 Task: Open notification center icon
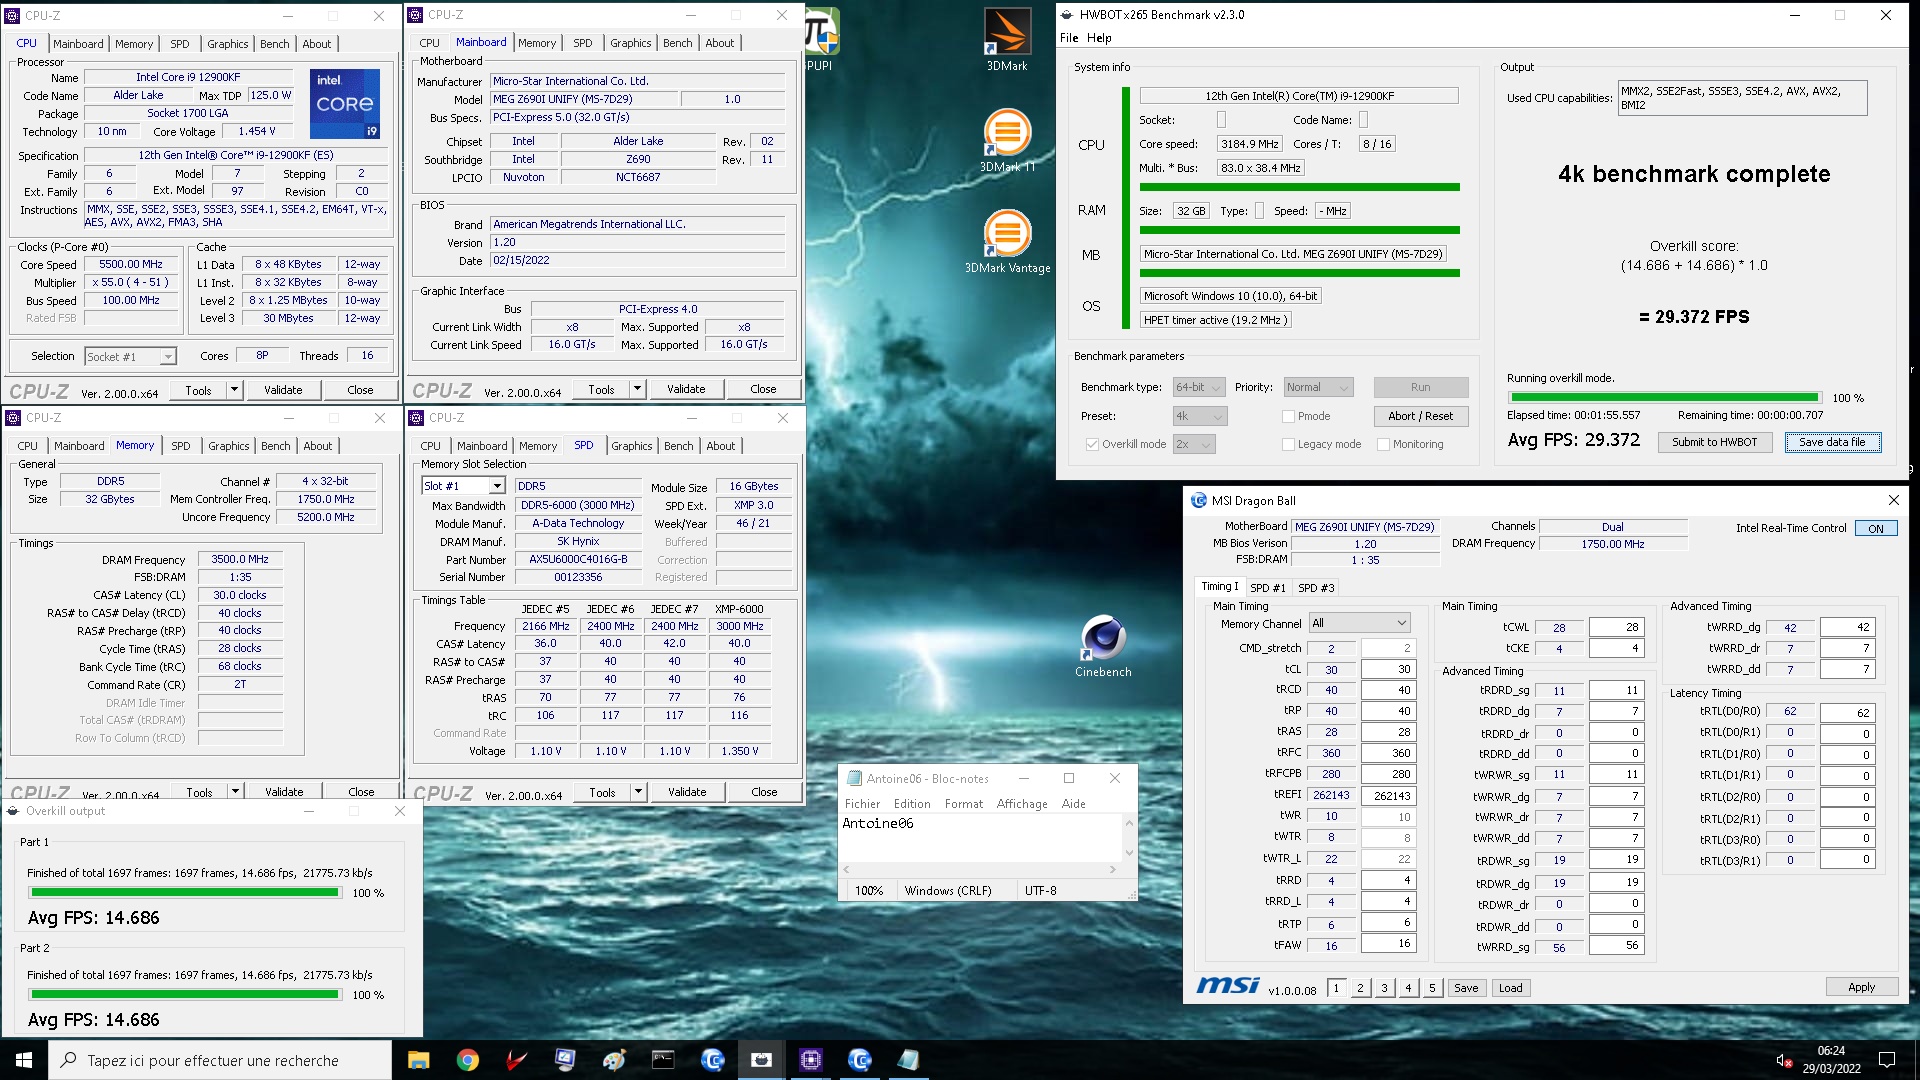pos(1887,1060)
